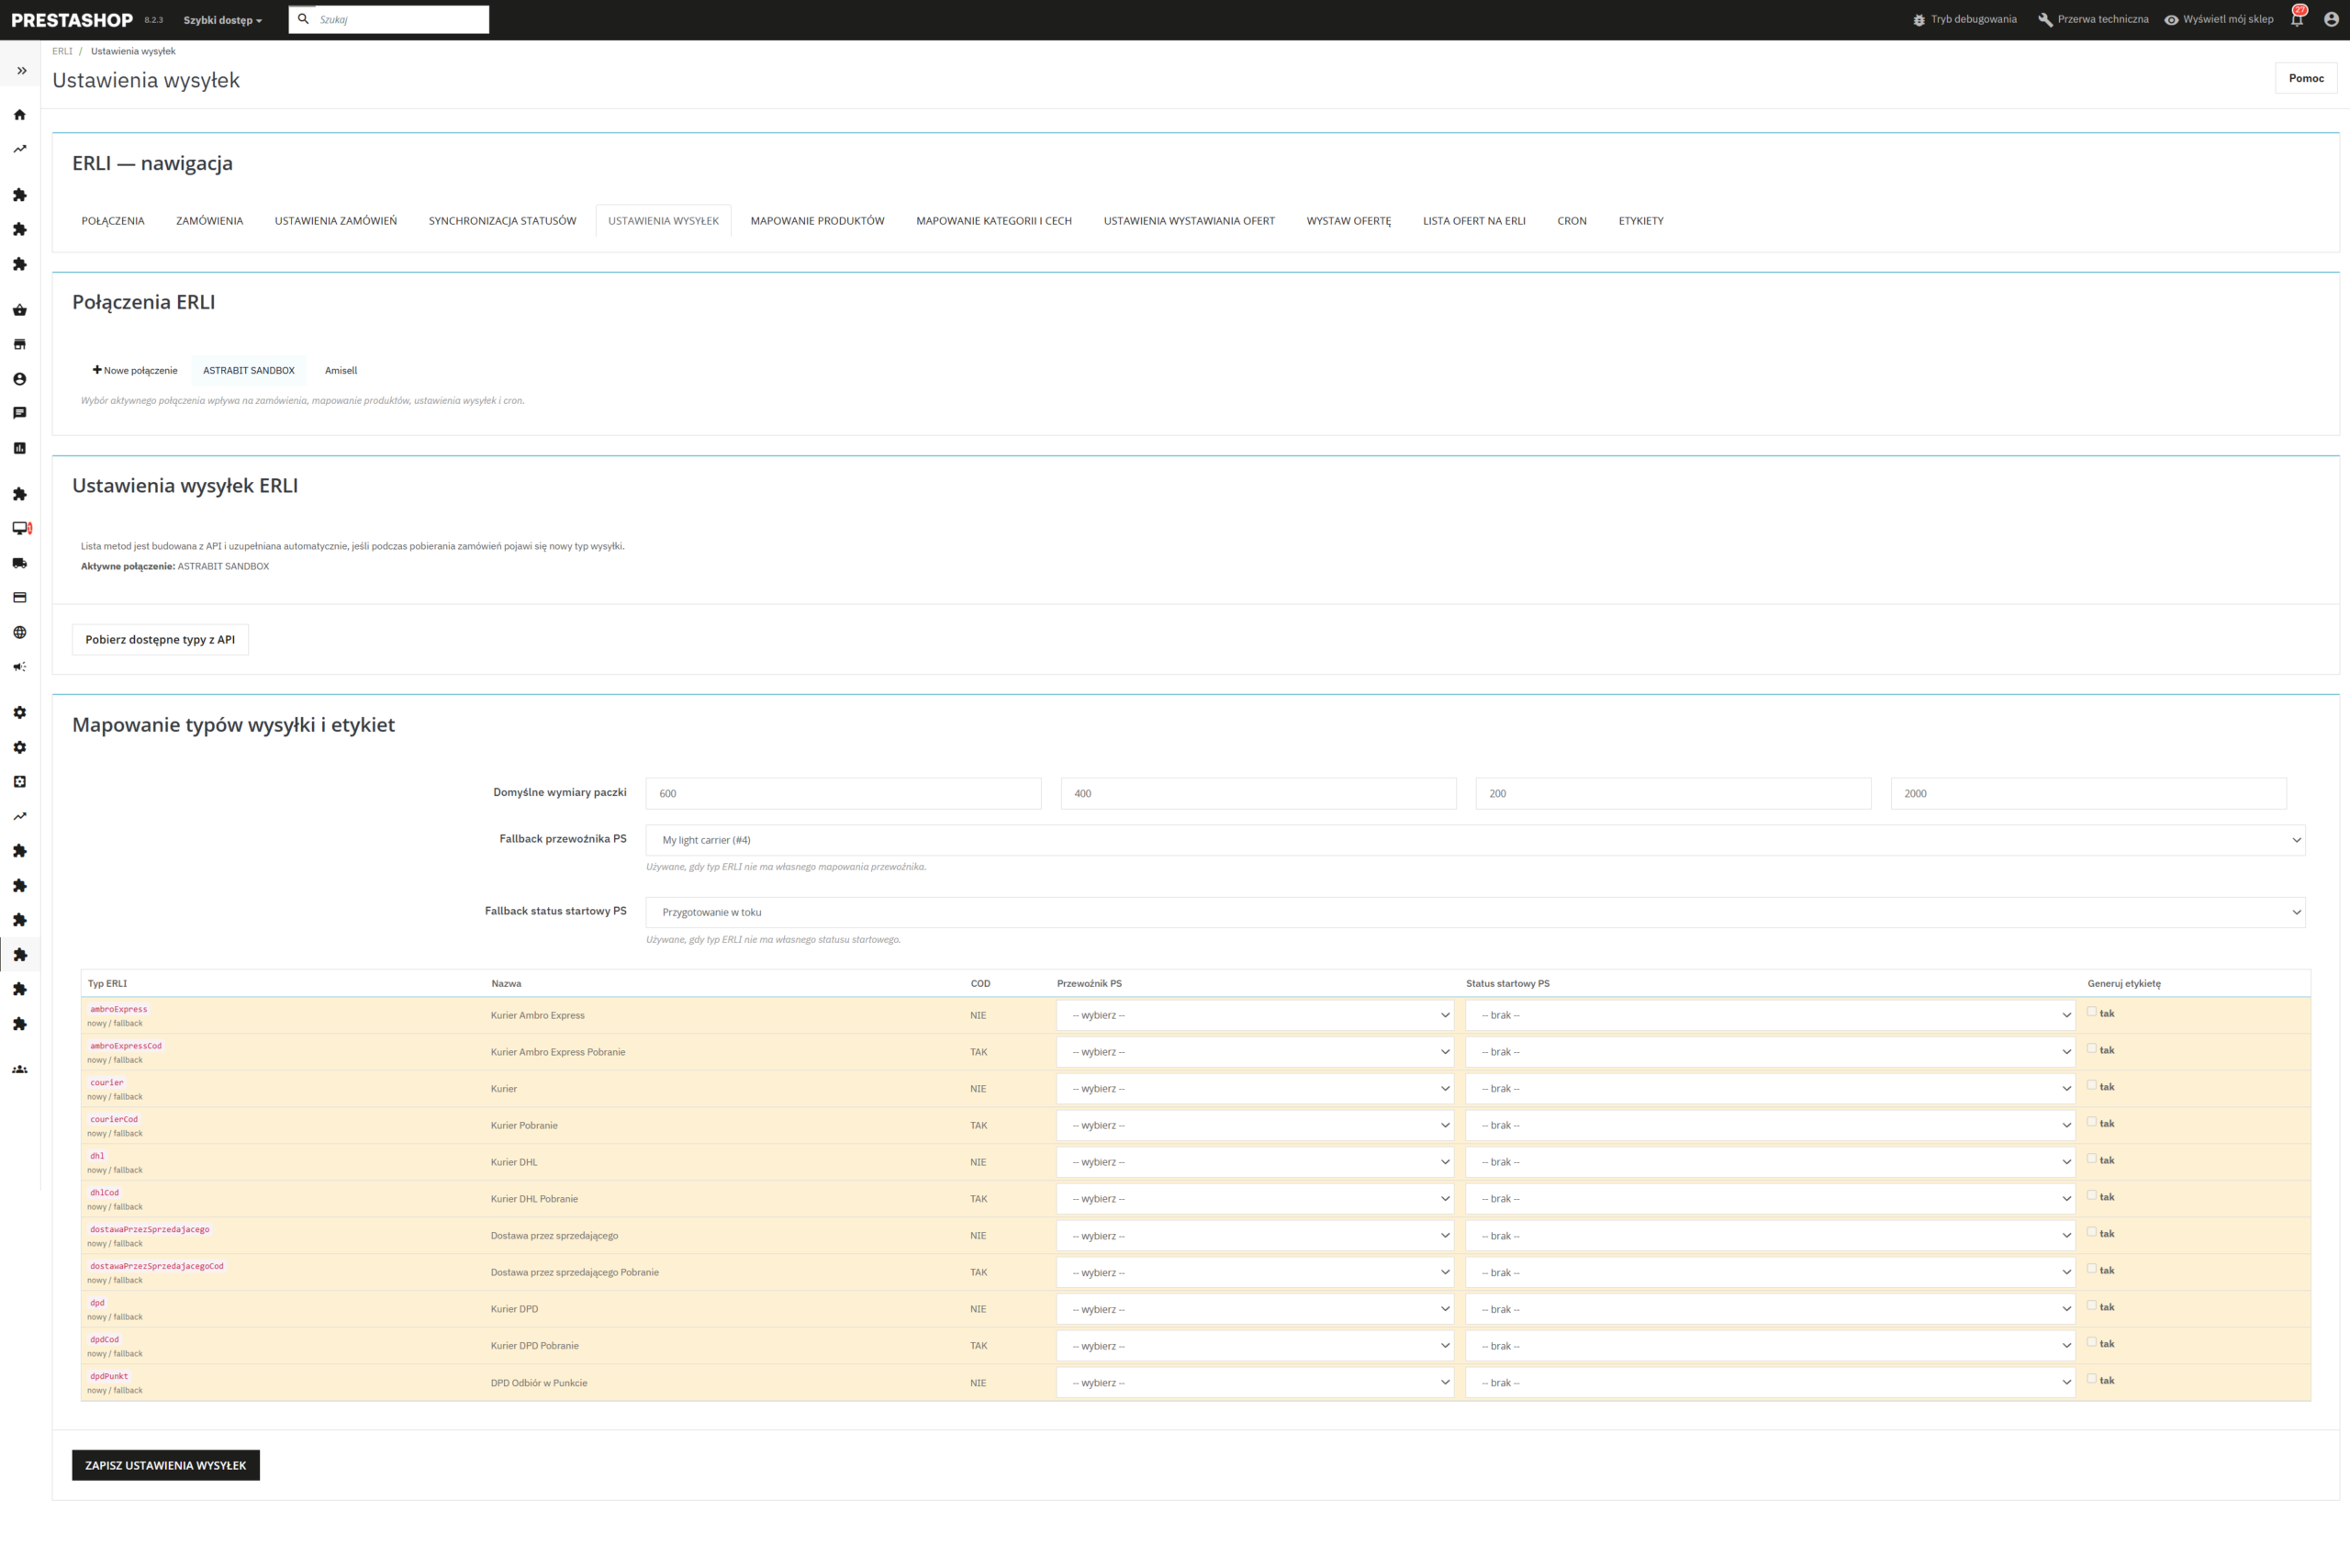This screenshot has height=1568, width=2350.
Task: Save with 'Zapisz ustawienia wysyłek' button
Action: [x=166, y=1465]
